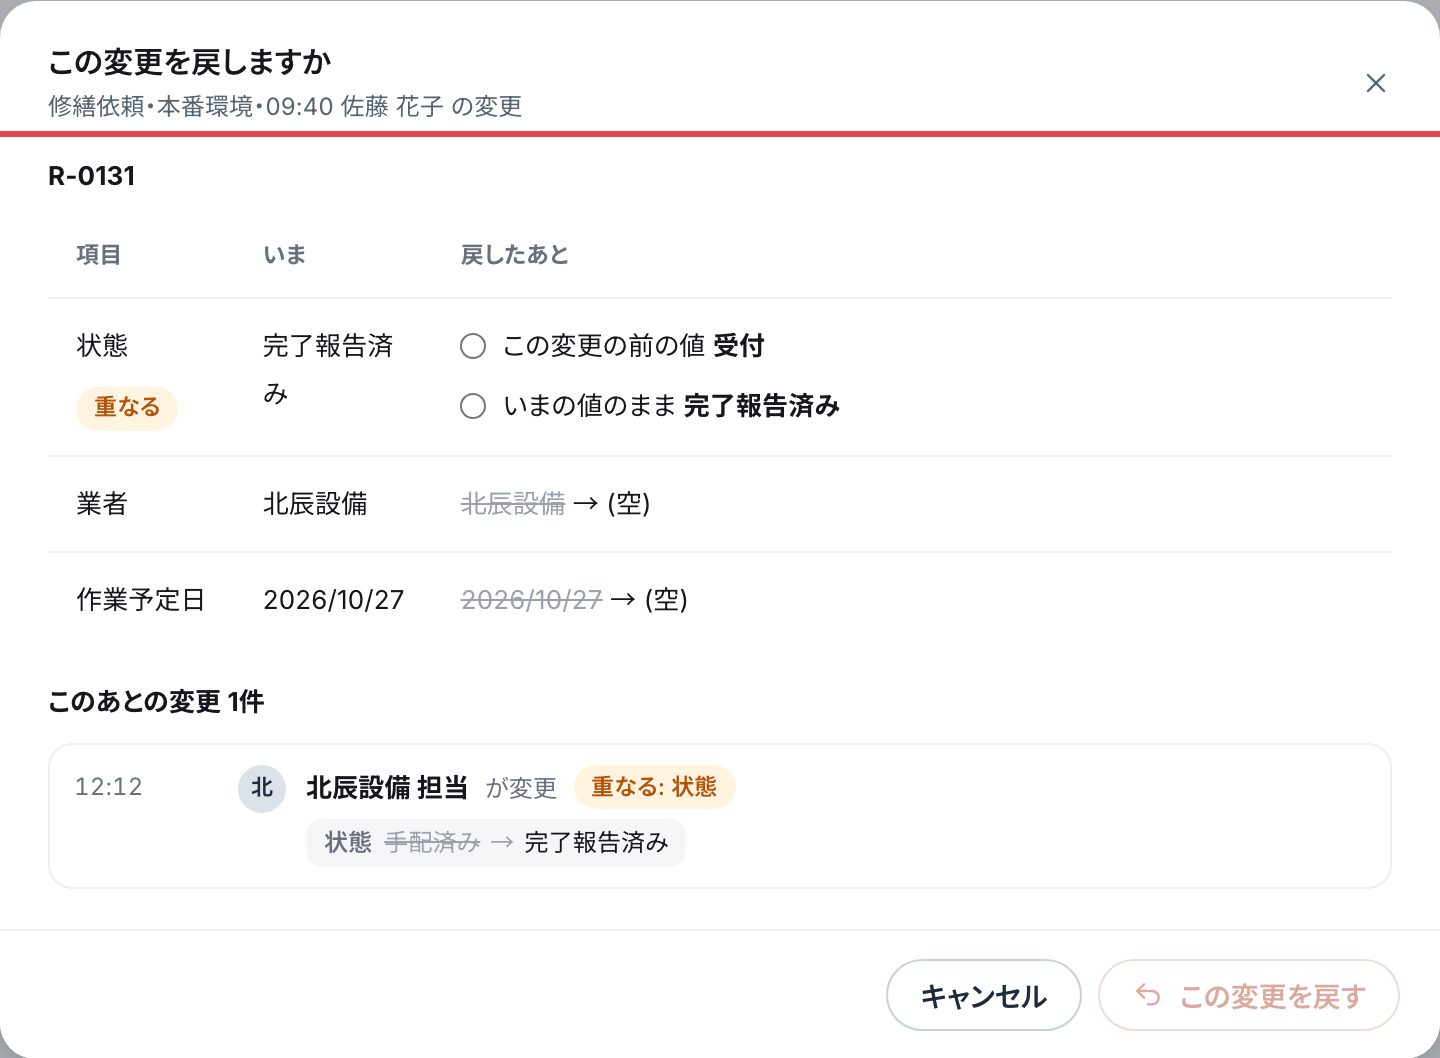This screenshot has width=1440, height=1058.
Task: Click the 状態 change chip '手配済み → 完了報告済み'
Action: point(496,843)
